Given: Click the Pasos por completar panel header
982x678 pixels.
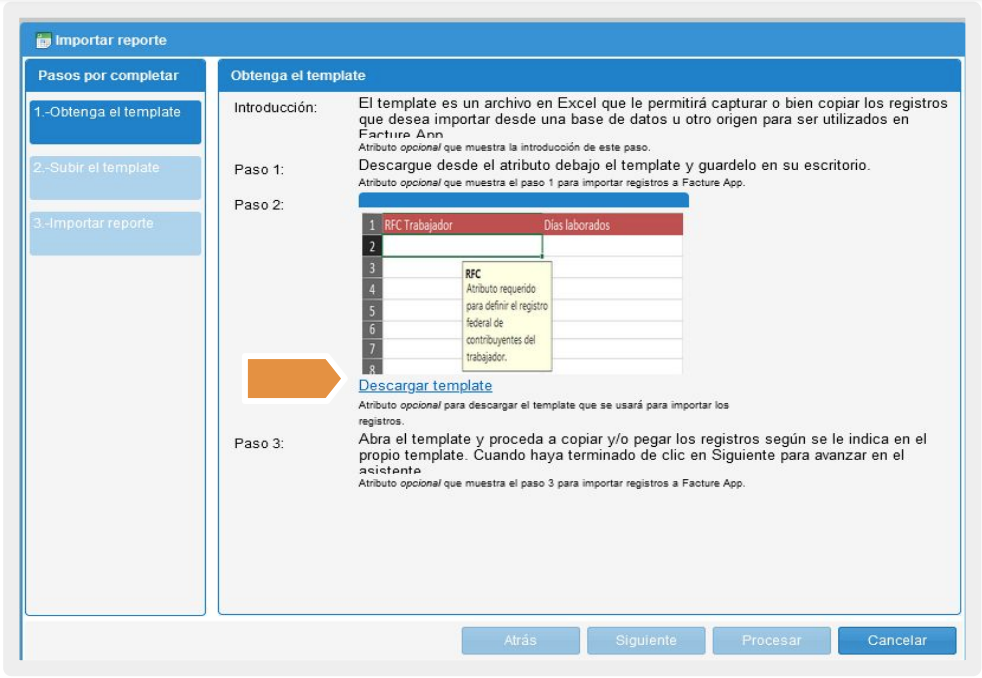Looking at the screenshot, I should coord(115,75).
